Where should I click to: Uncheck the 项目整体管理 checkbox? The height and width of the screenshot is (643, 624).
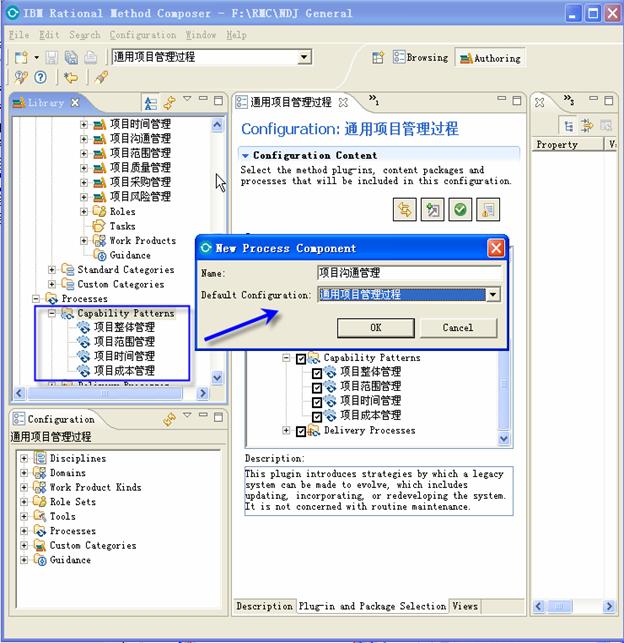[x=317, y=374]
